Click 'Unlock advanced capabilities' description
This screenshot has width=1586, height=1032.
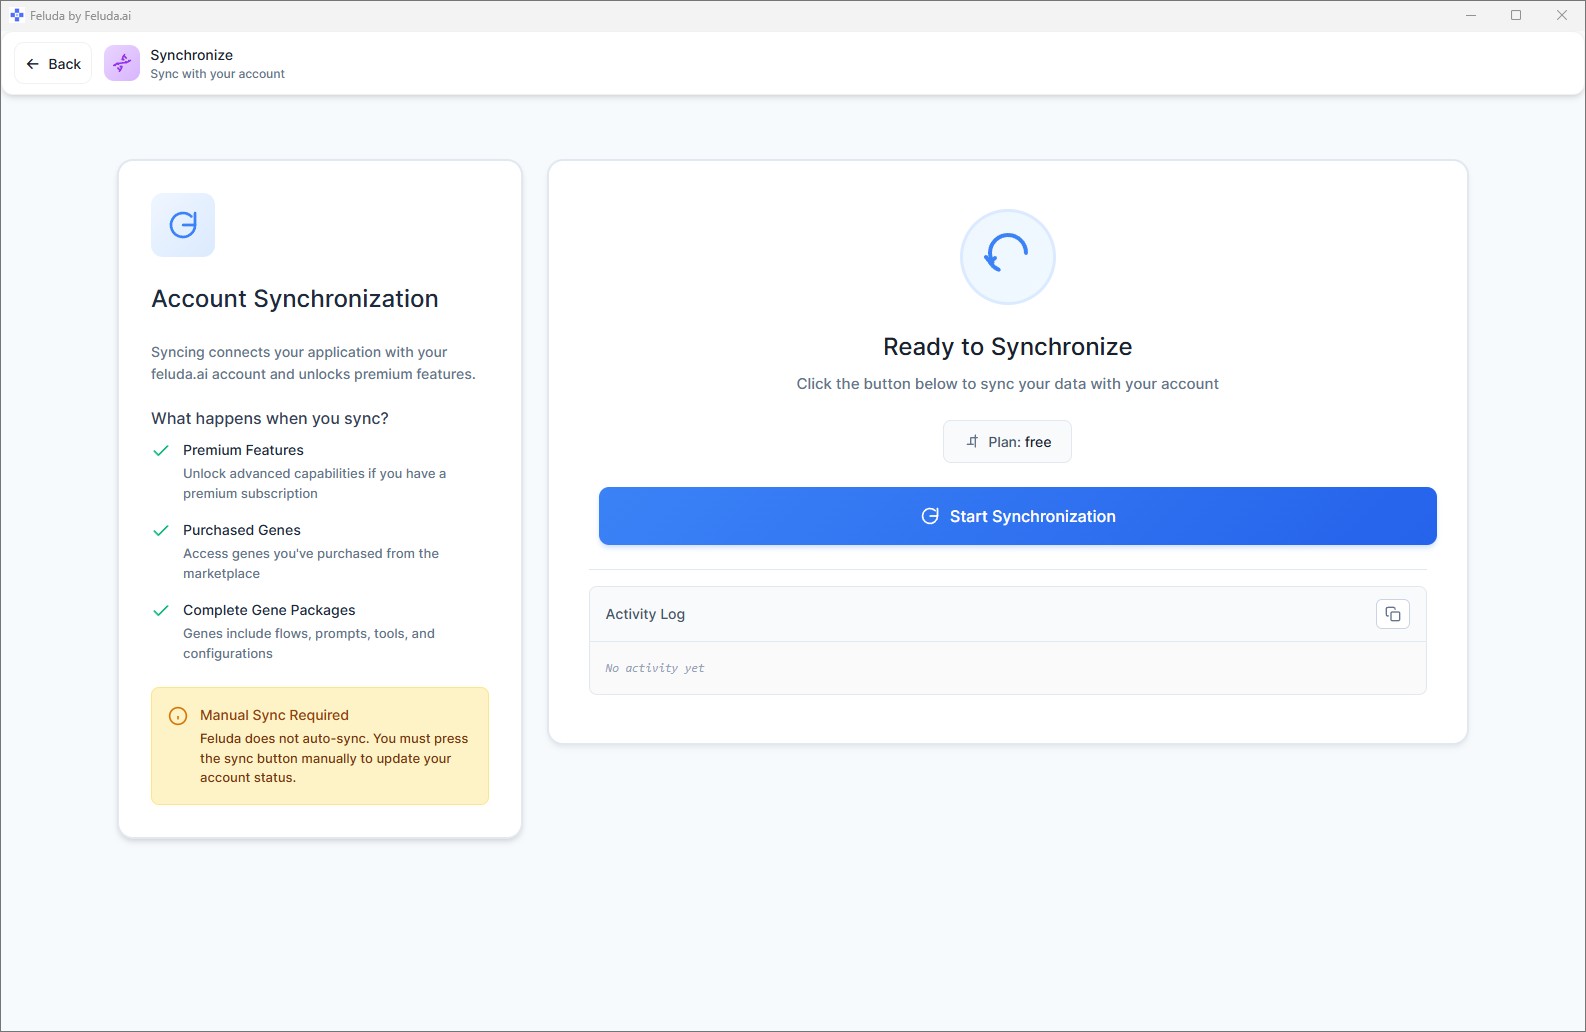point(314,483)
